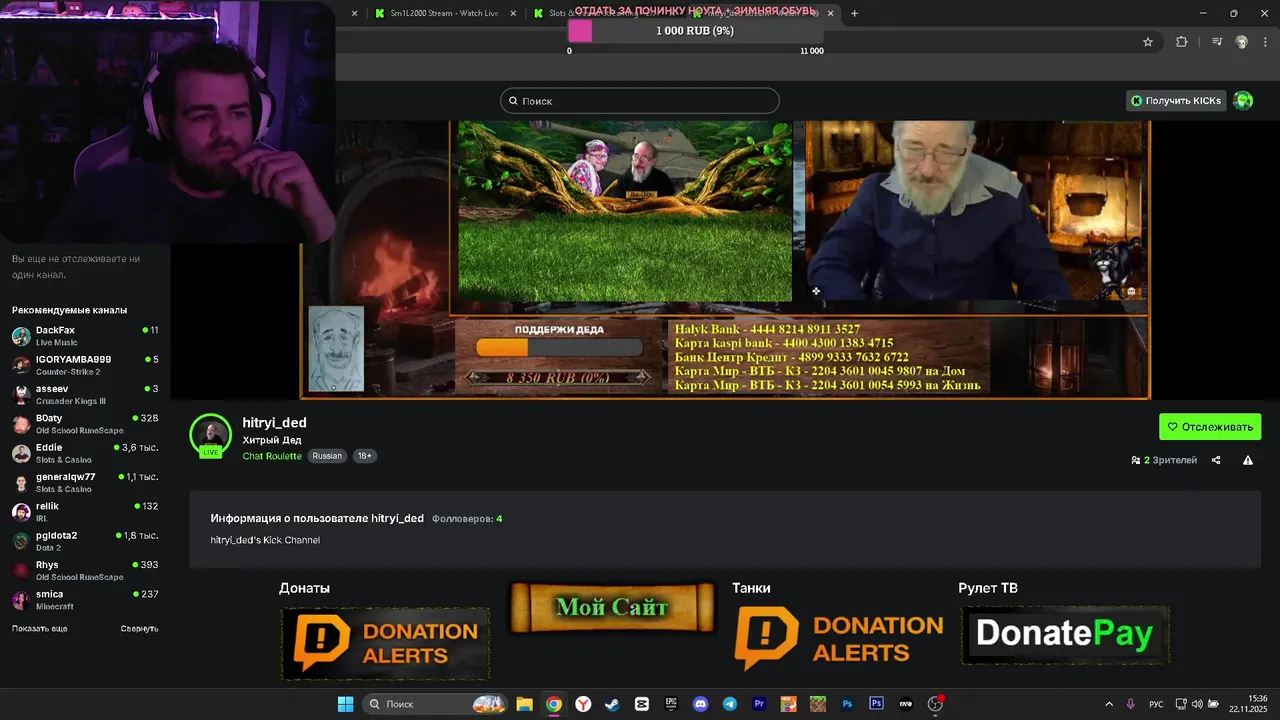Screen dimensions: 1280x720
Task: Click the Фолловеров: 4 follower count
Action: [467, 519]
